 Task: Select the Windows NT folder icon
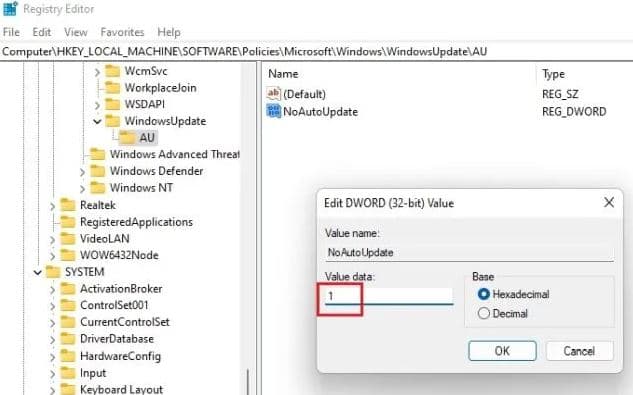(97, 188)
